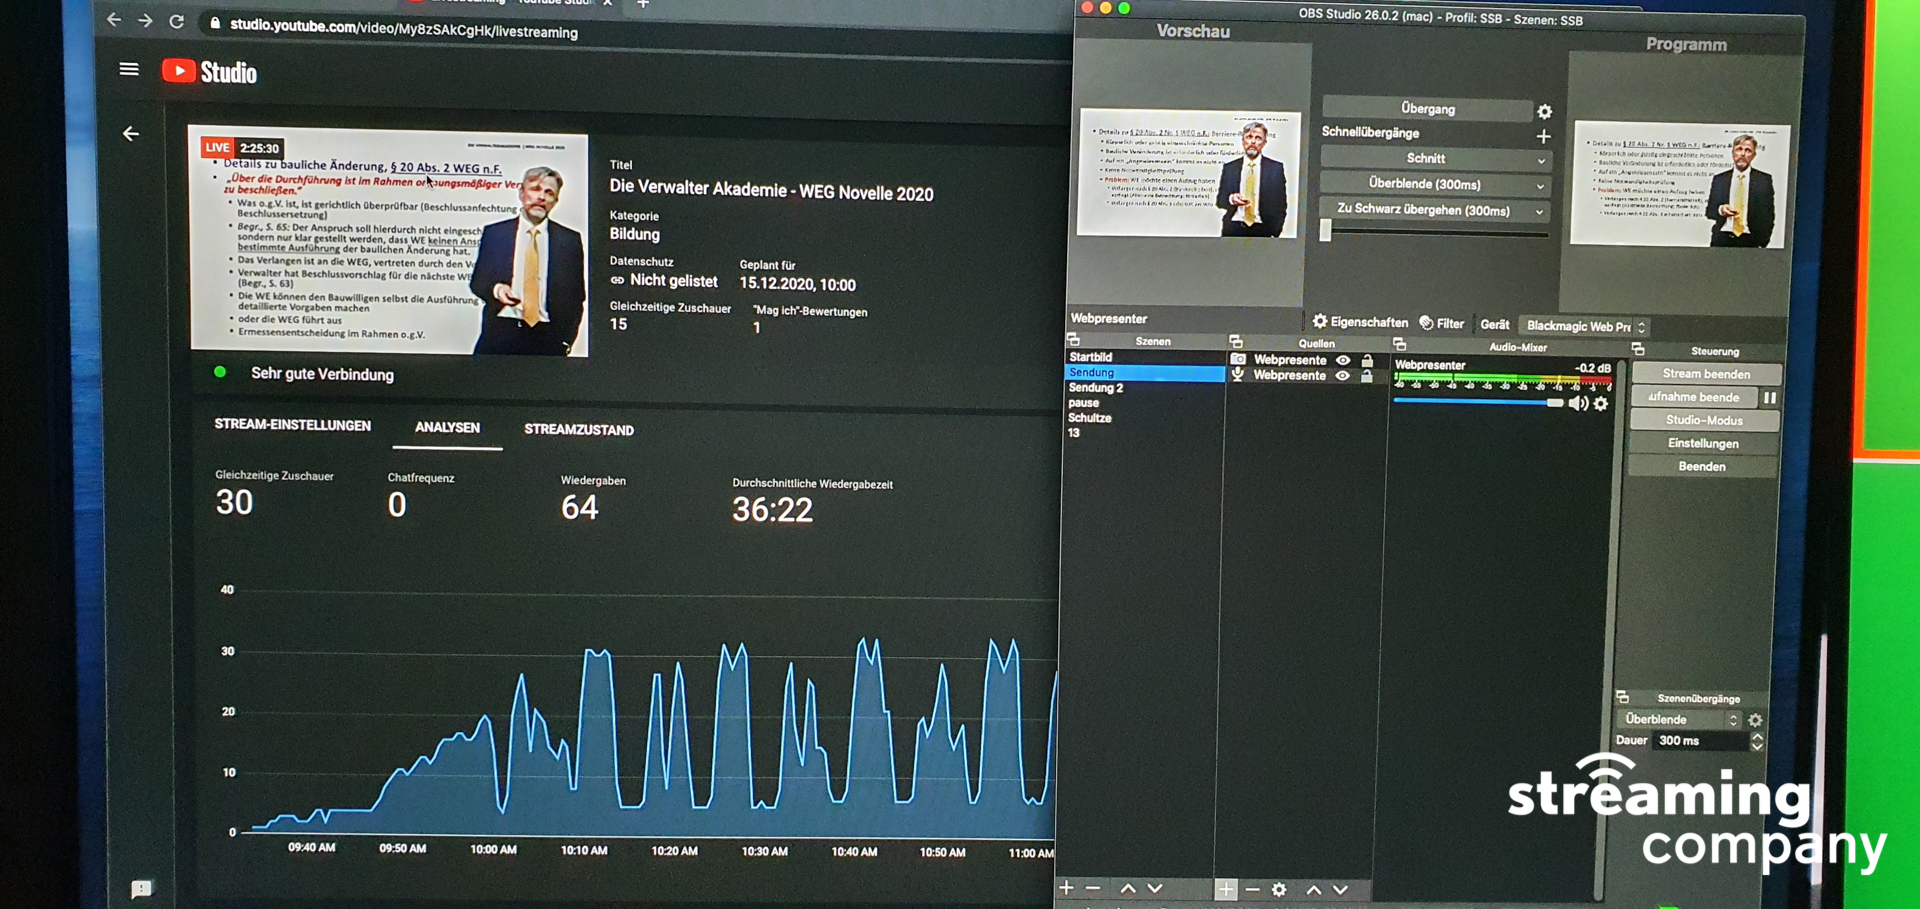
Task: Remove the selected source with minus icon
Action: [x=1252, y=889]
